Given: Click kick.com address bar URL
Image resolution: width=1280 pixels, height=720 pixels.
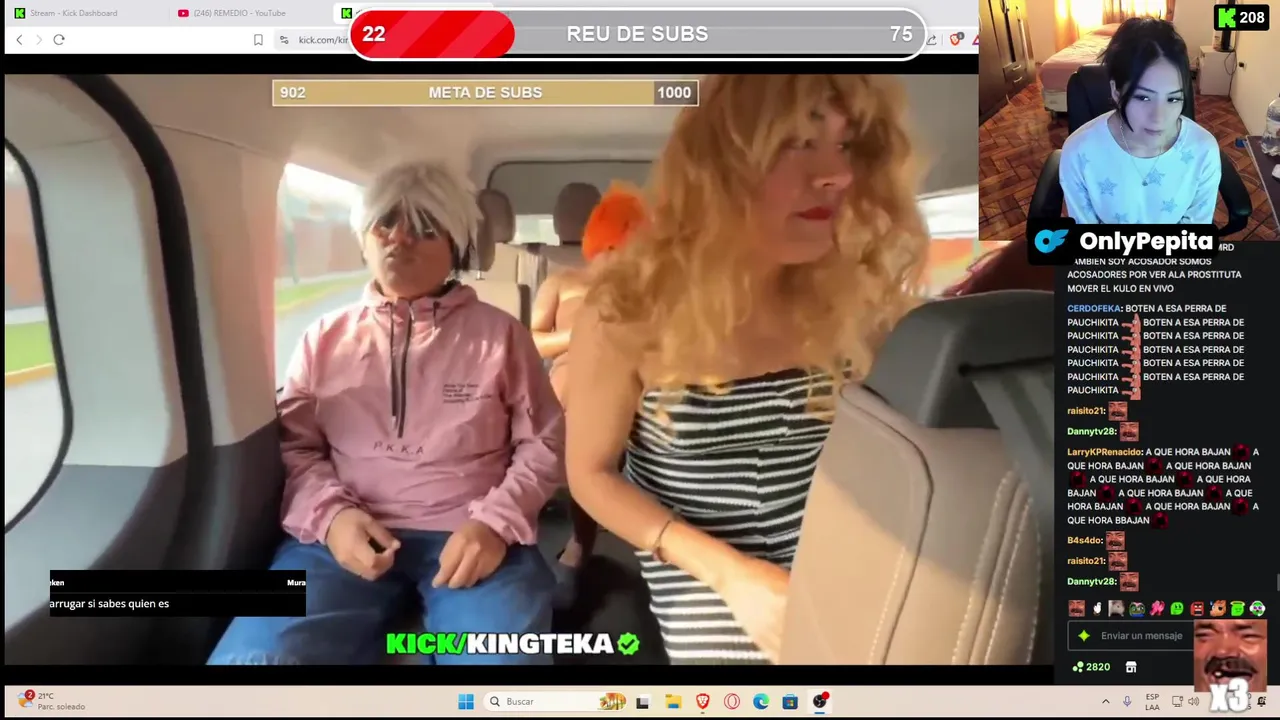Looking at the screenshot, I should [x=323, y=40].
